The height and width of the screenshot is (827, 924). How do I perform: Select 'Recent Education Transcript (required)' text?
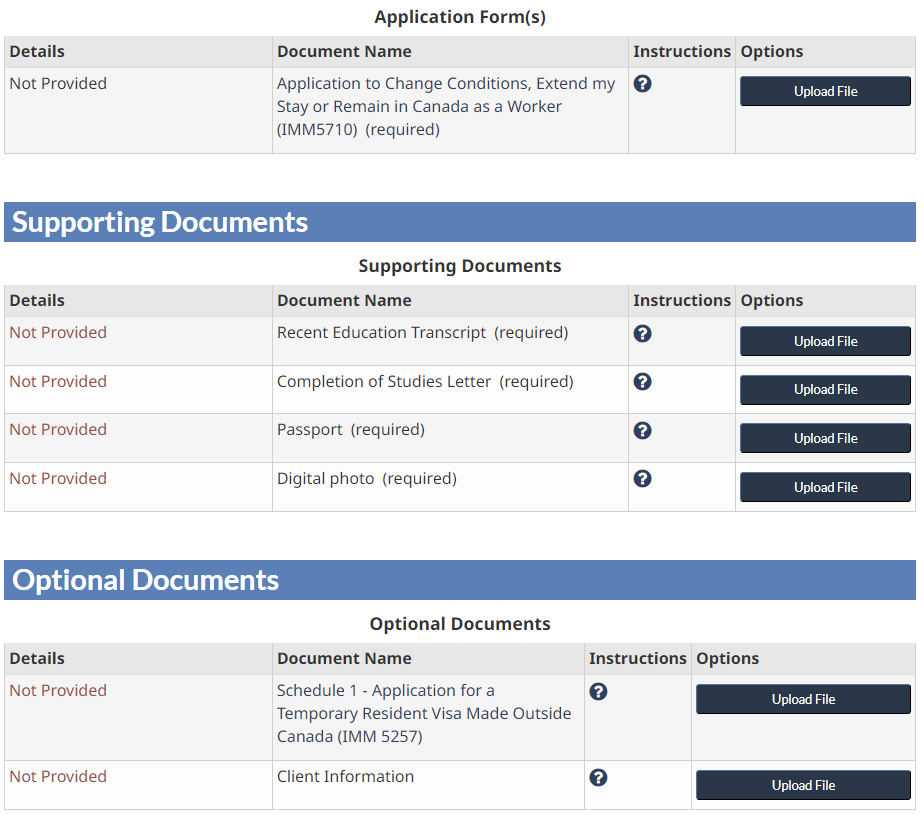423,333
